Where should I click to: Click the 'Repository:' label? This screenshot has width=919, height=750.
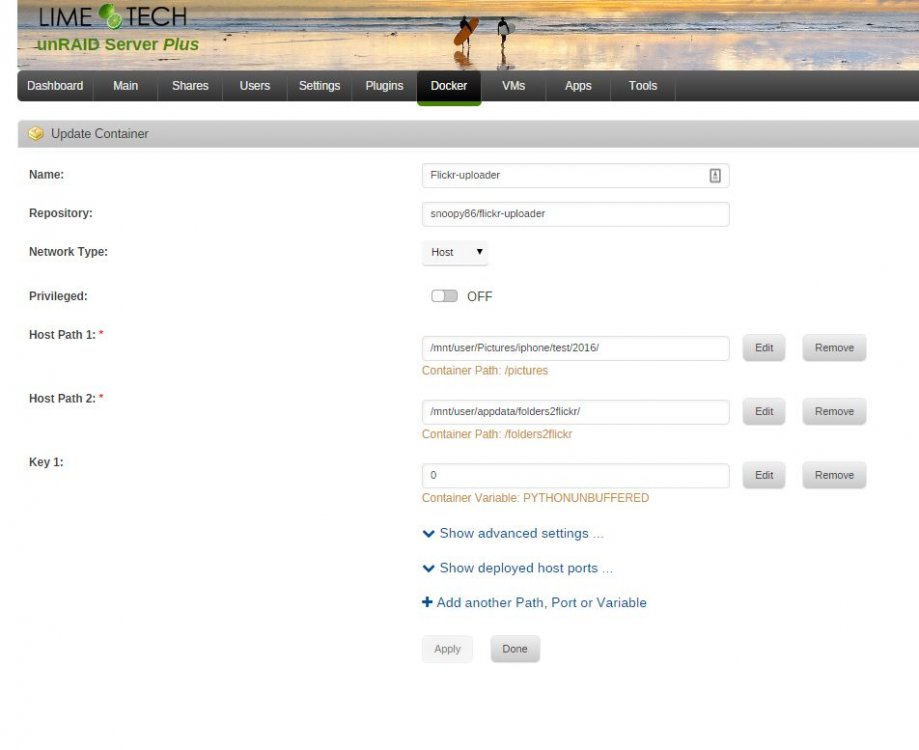point(60,213)
